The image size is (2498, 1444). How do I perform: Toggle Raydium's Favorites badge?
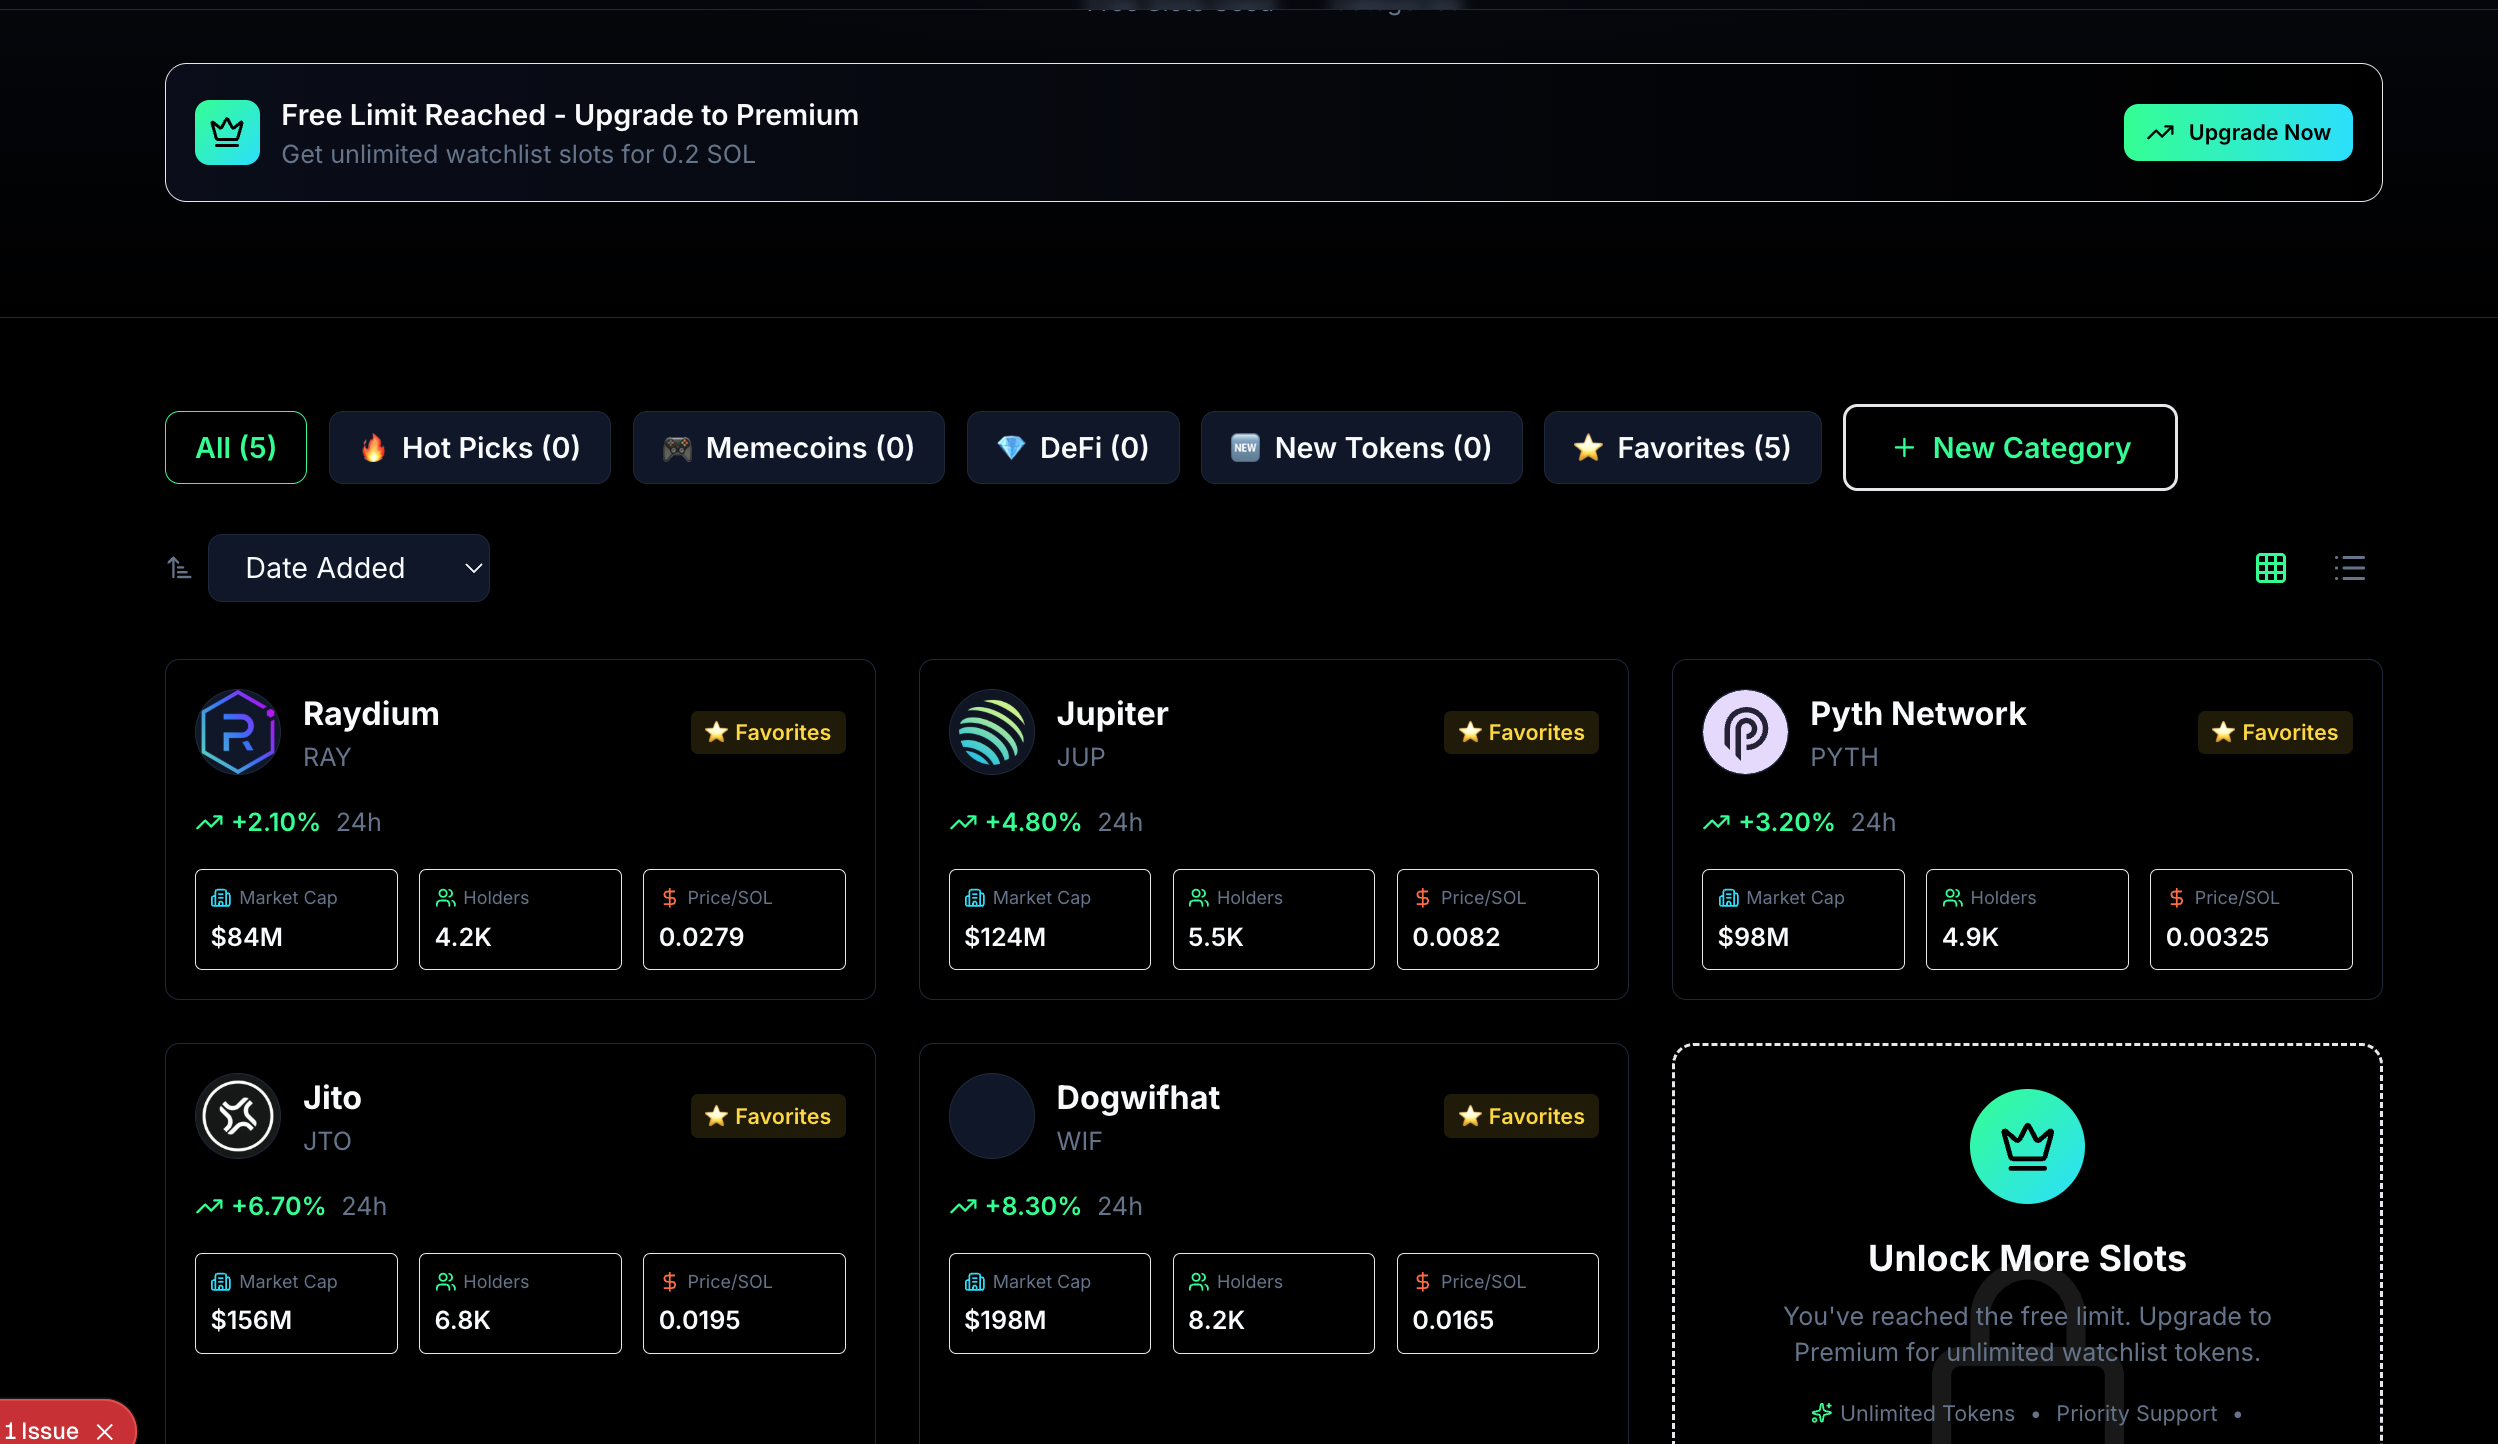click(x=768, y=732)
